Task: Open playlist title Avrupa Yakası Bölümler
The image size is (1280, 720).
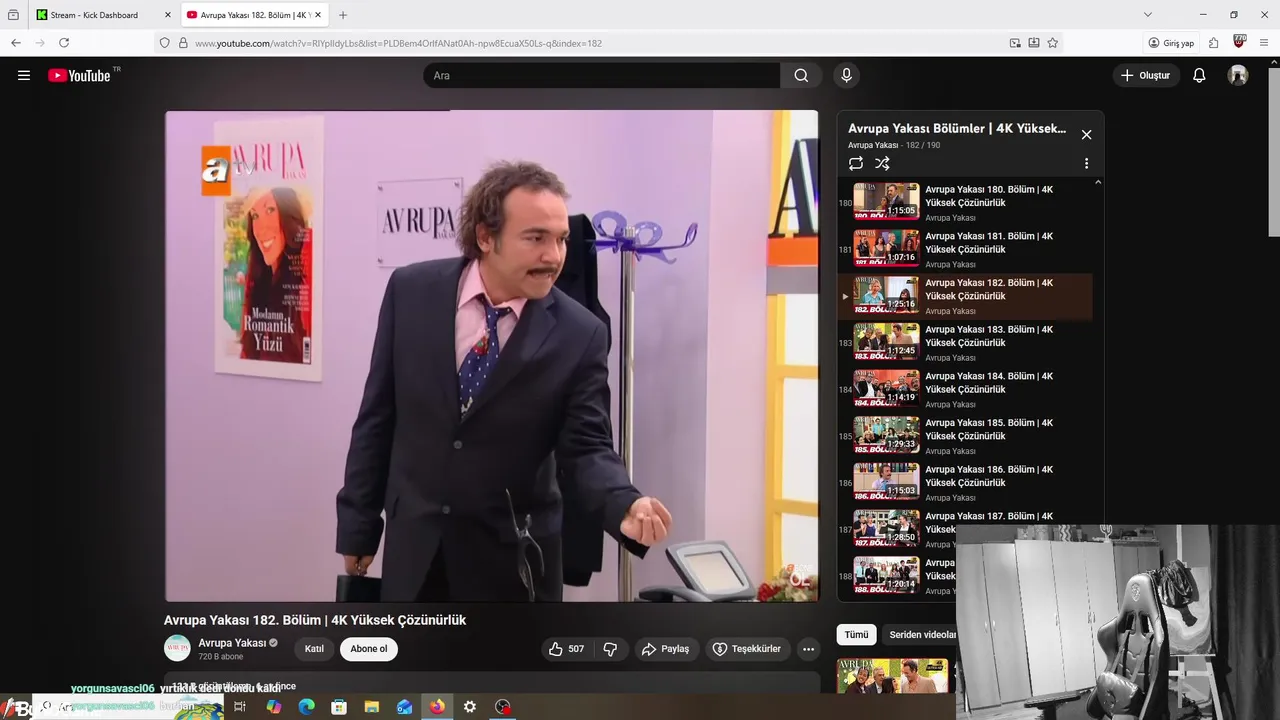Action: coord(957,129)
